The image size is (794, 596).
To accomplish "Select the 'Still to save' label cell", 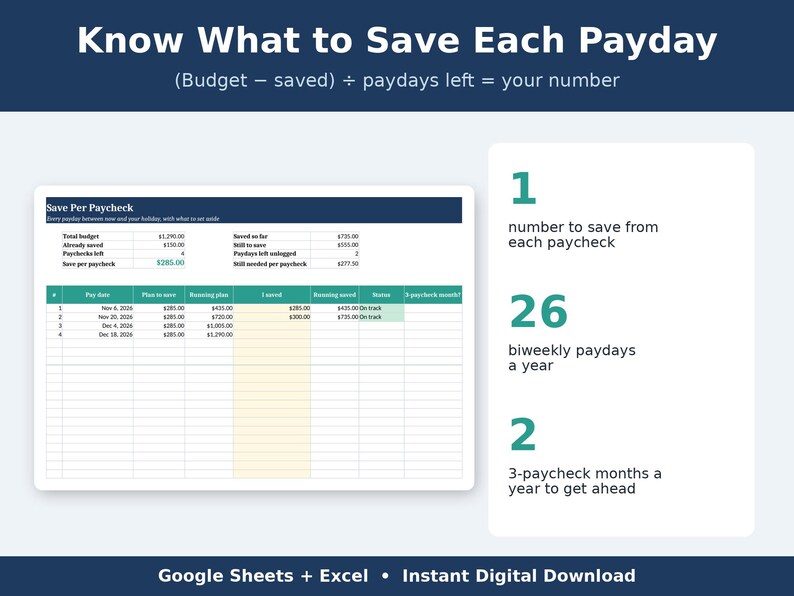I will point(271,245).
